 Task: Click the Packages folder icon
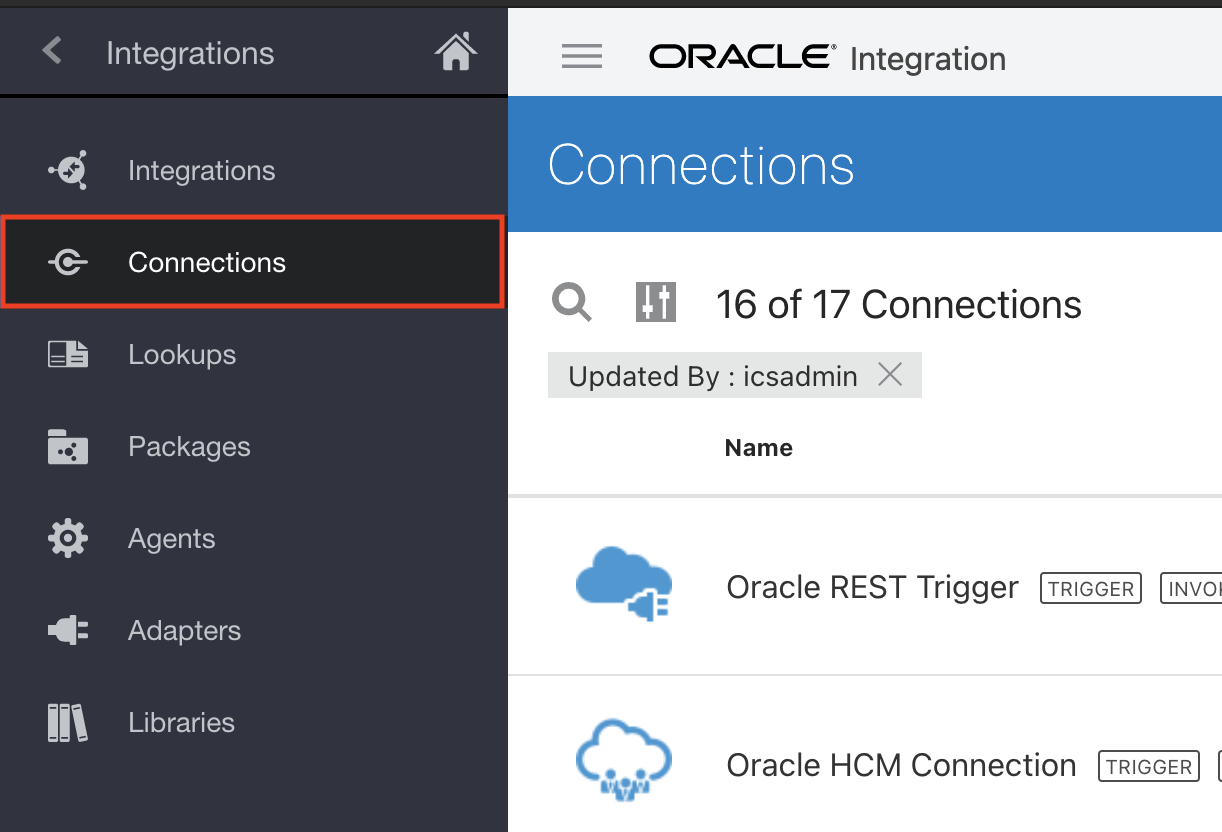(x=68, y=447)
